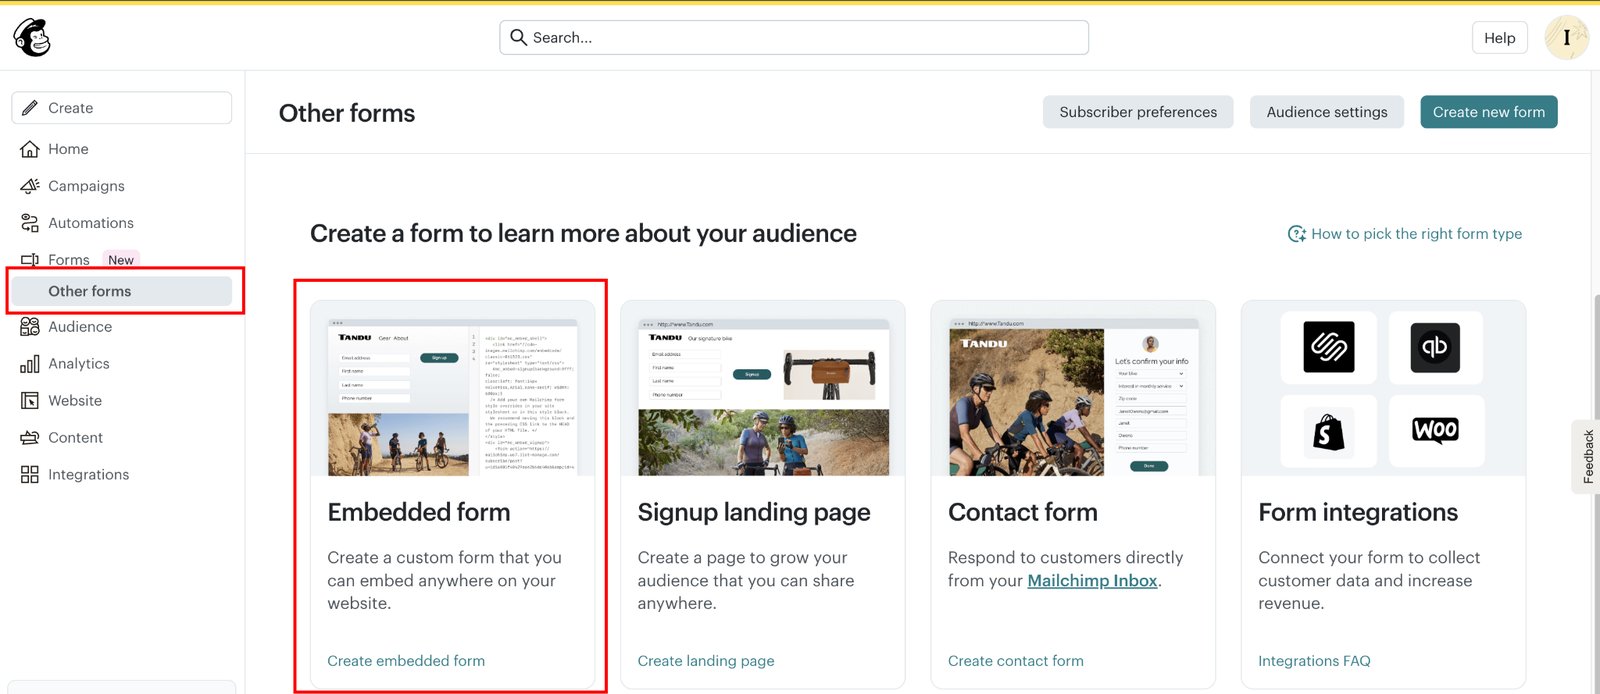Click the Other forms page heading

(347, 113)
